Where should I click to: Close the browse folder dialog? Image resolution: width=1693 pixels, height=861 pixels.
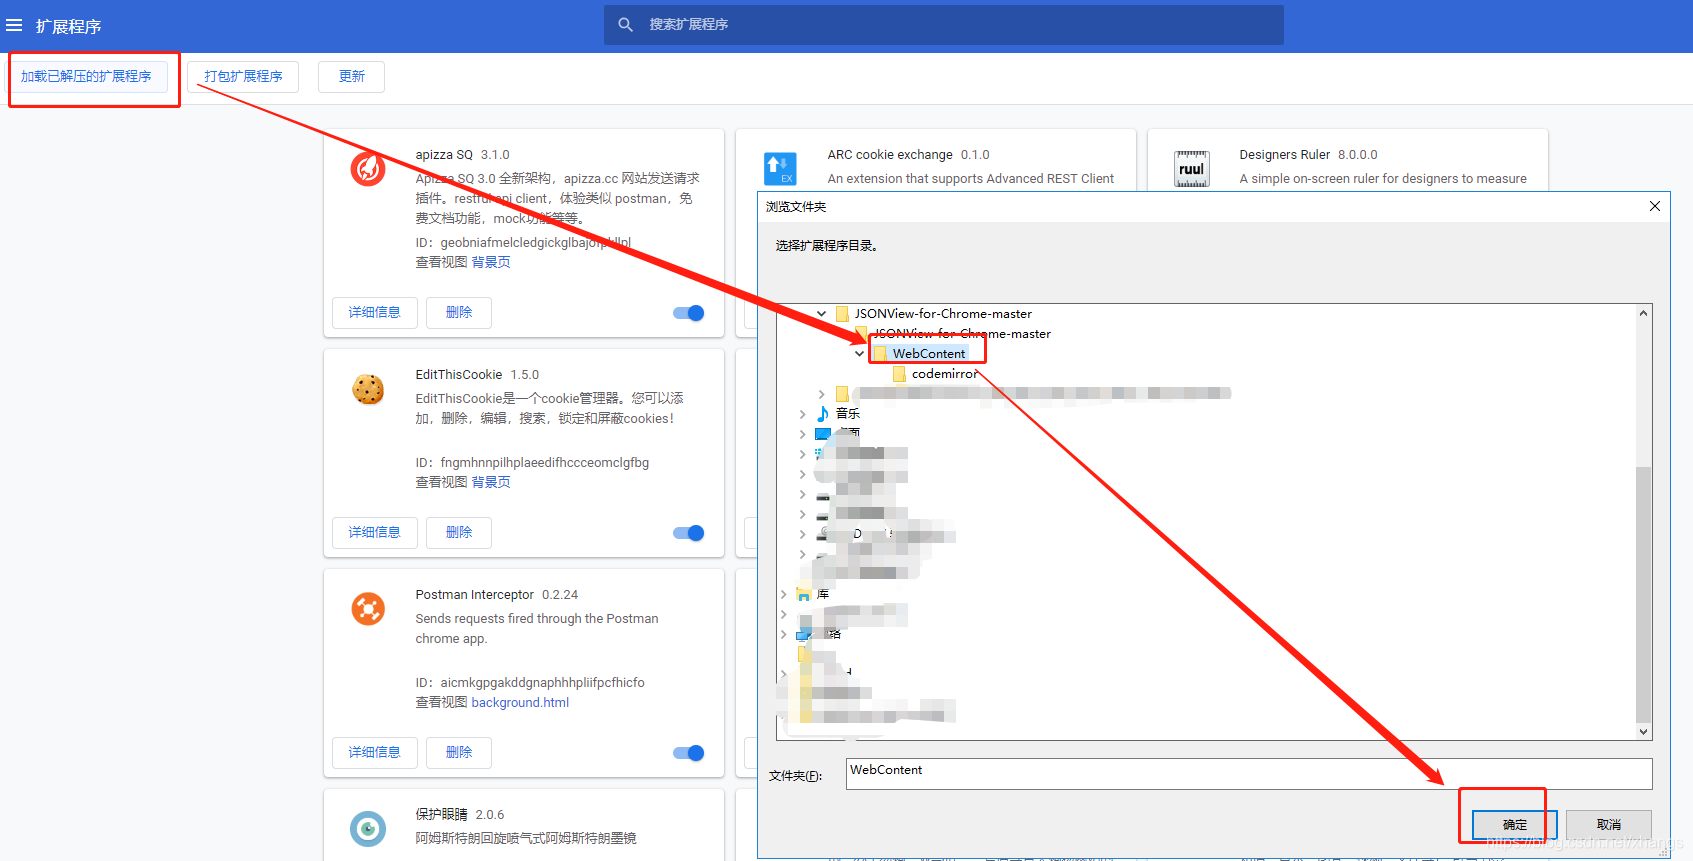1655,206
